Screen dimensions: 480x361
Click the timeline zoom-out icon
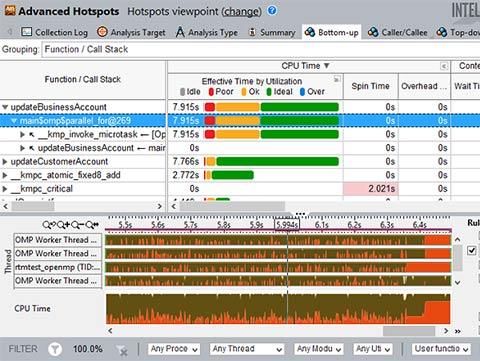pos(78,225)
